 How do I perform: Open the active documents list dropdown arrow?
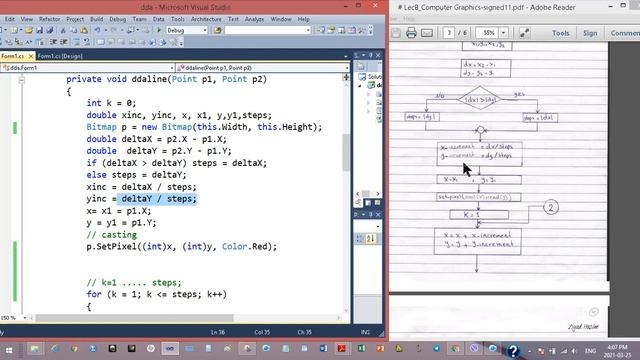tap(346, 56)
